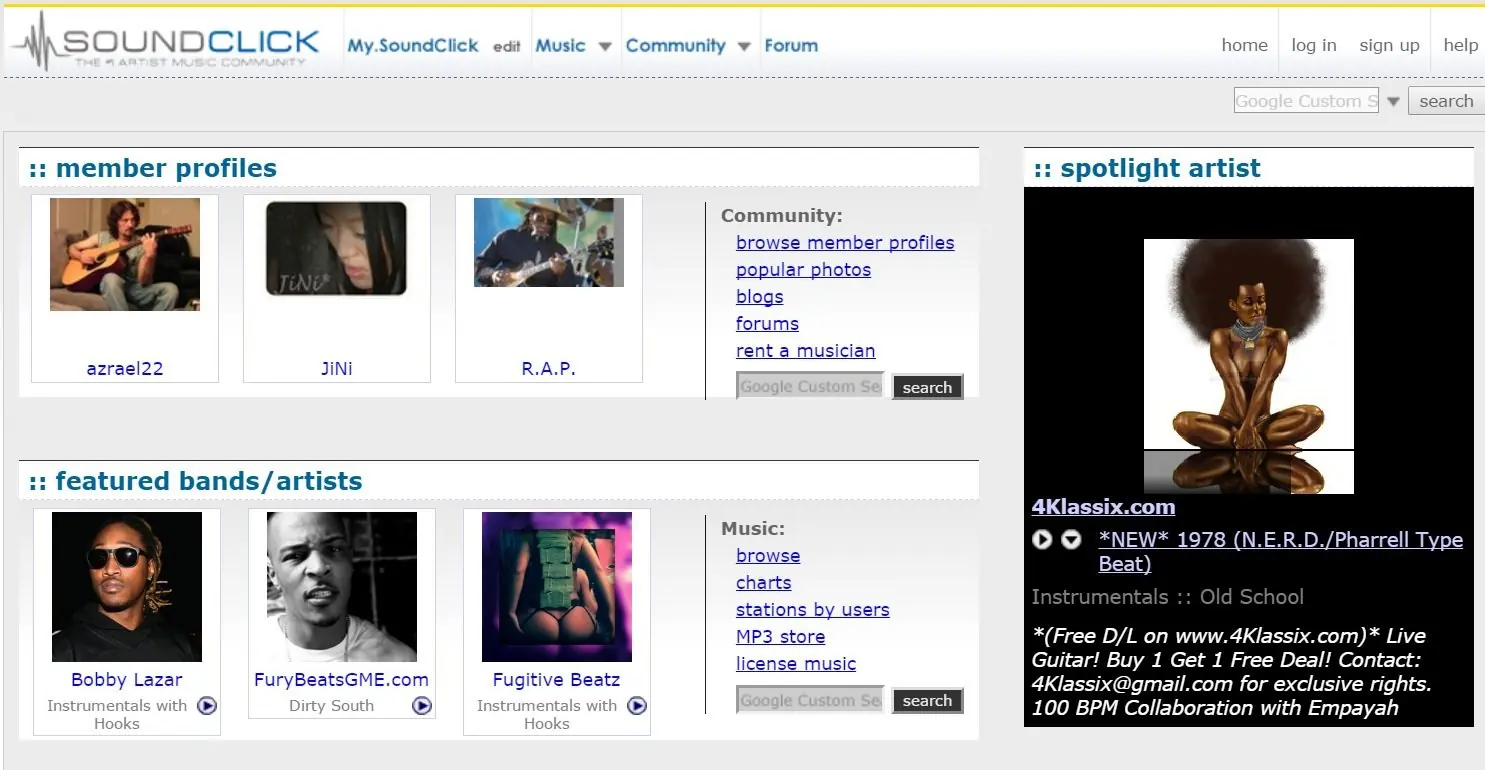Open the license music link
The height and width of the screenshot is (770, 1485).
click(796, 664)
